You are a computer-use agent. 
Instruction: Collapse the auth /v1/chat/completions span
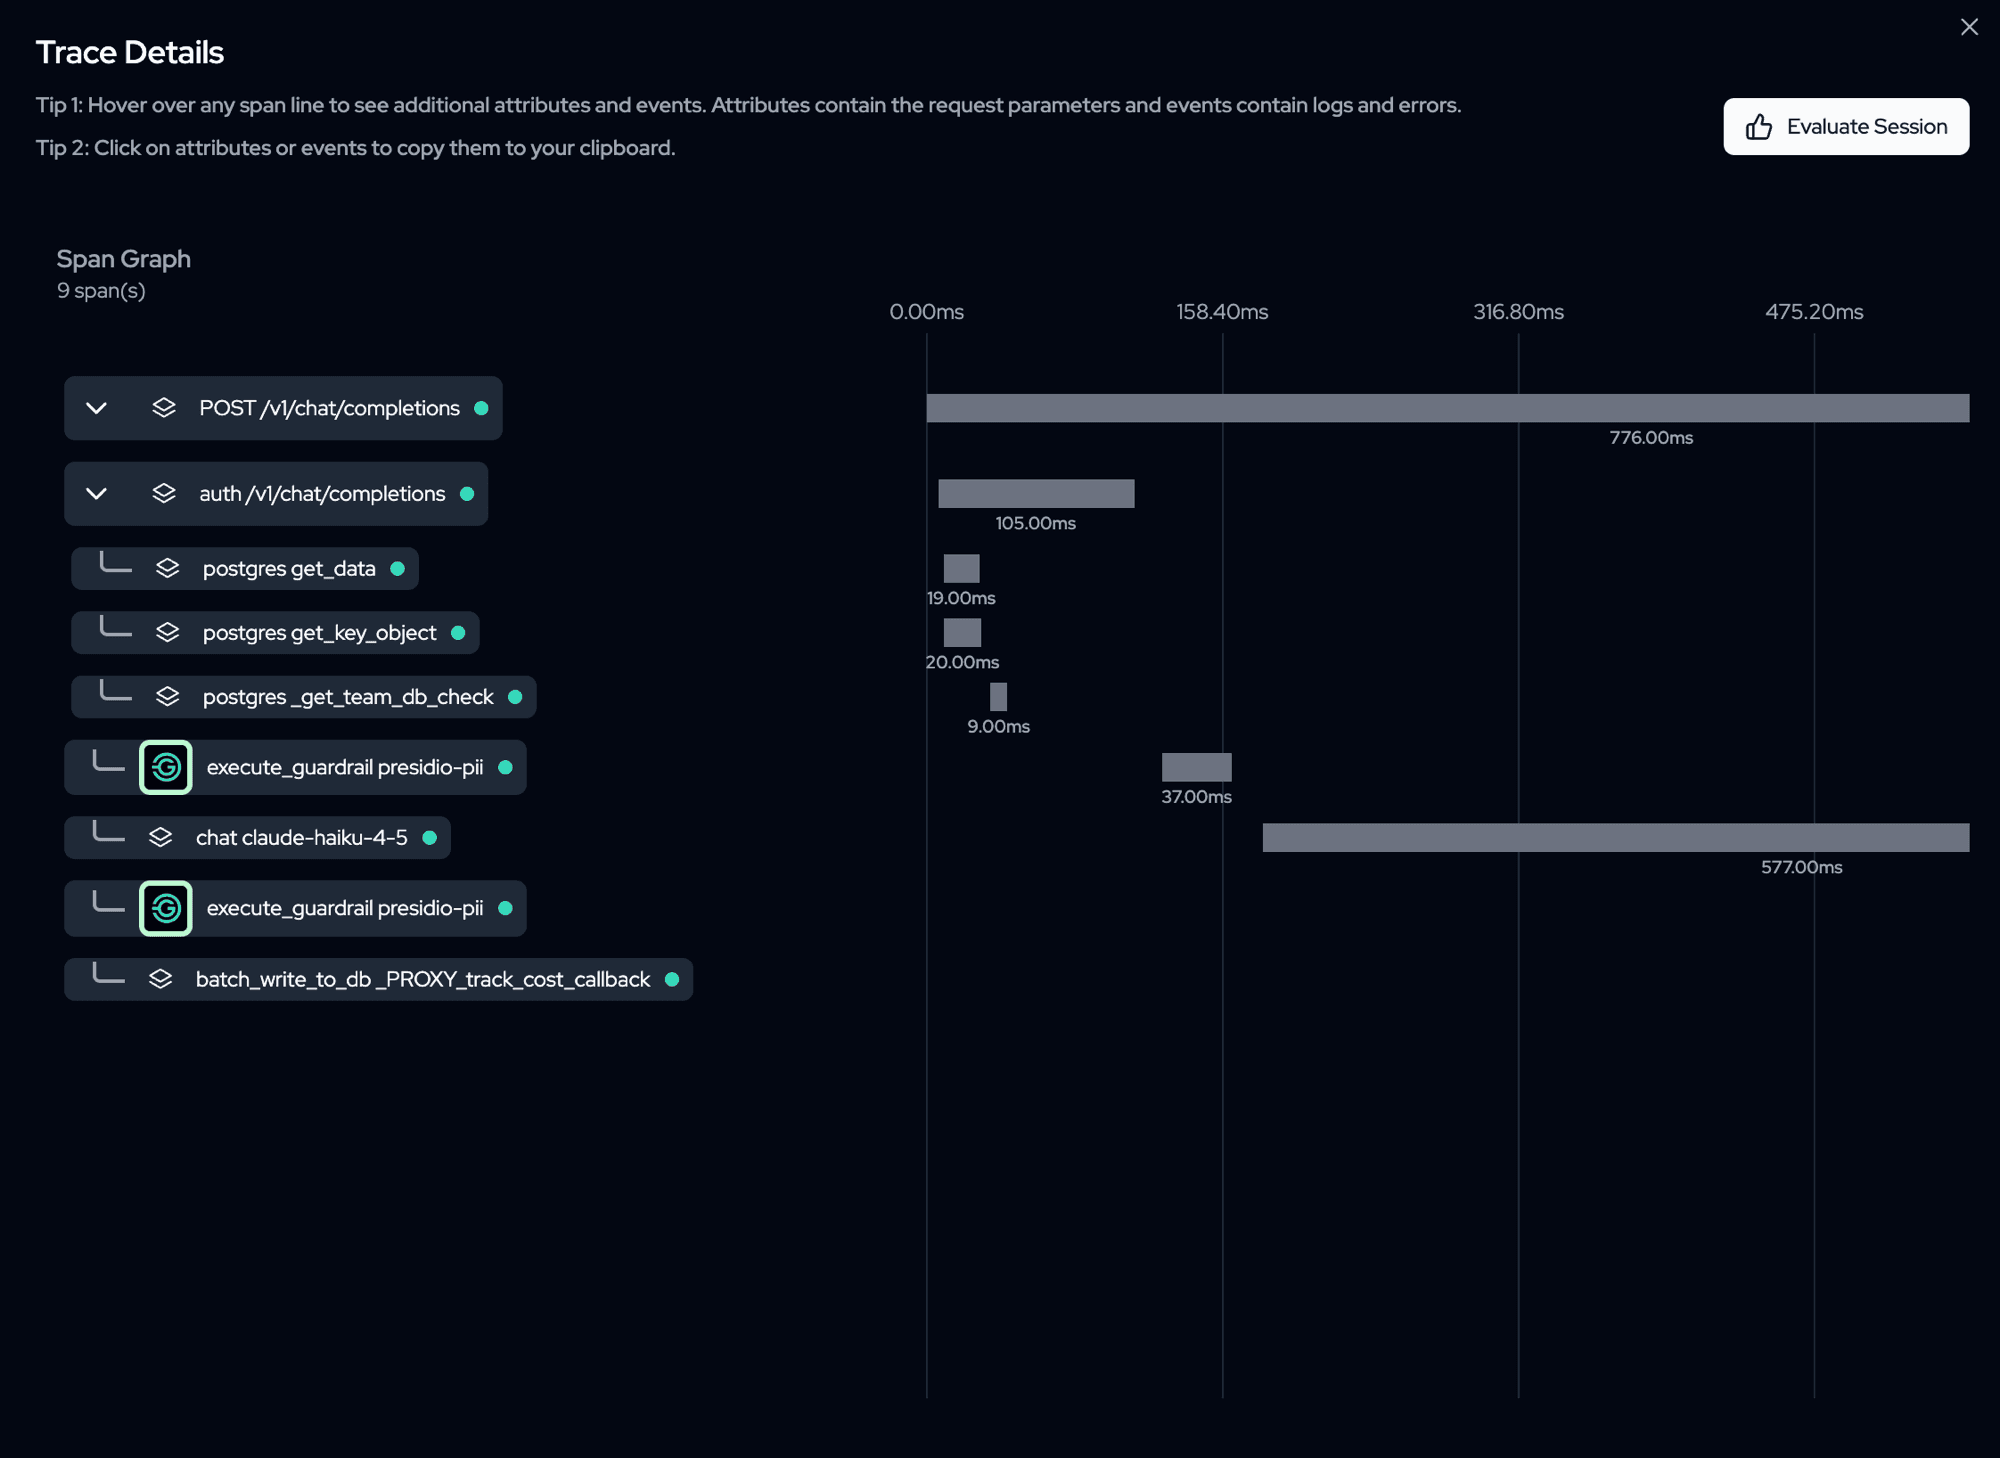[x=96, y=494]
